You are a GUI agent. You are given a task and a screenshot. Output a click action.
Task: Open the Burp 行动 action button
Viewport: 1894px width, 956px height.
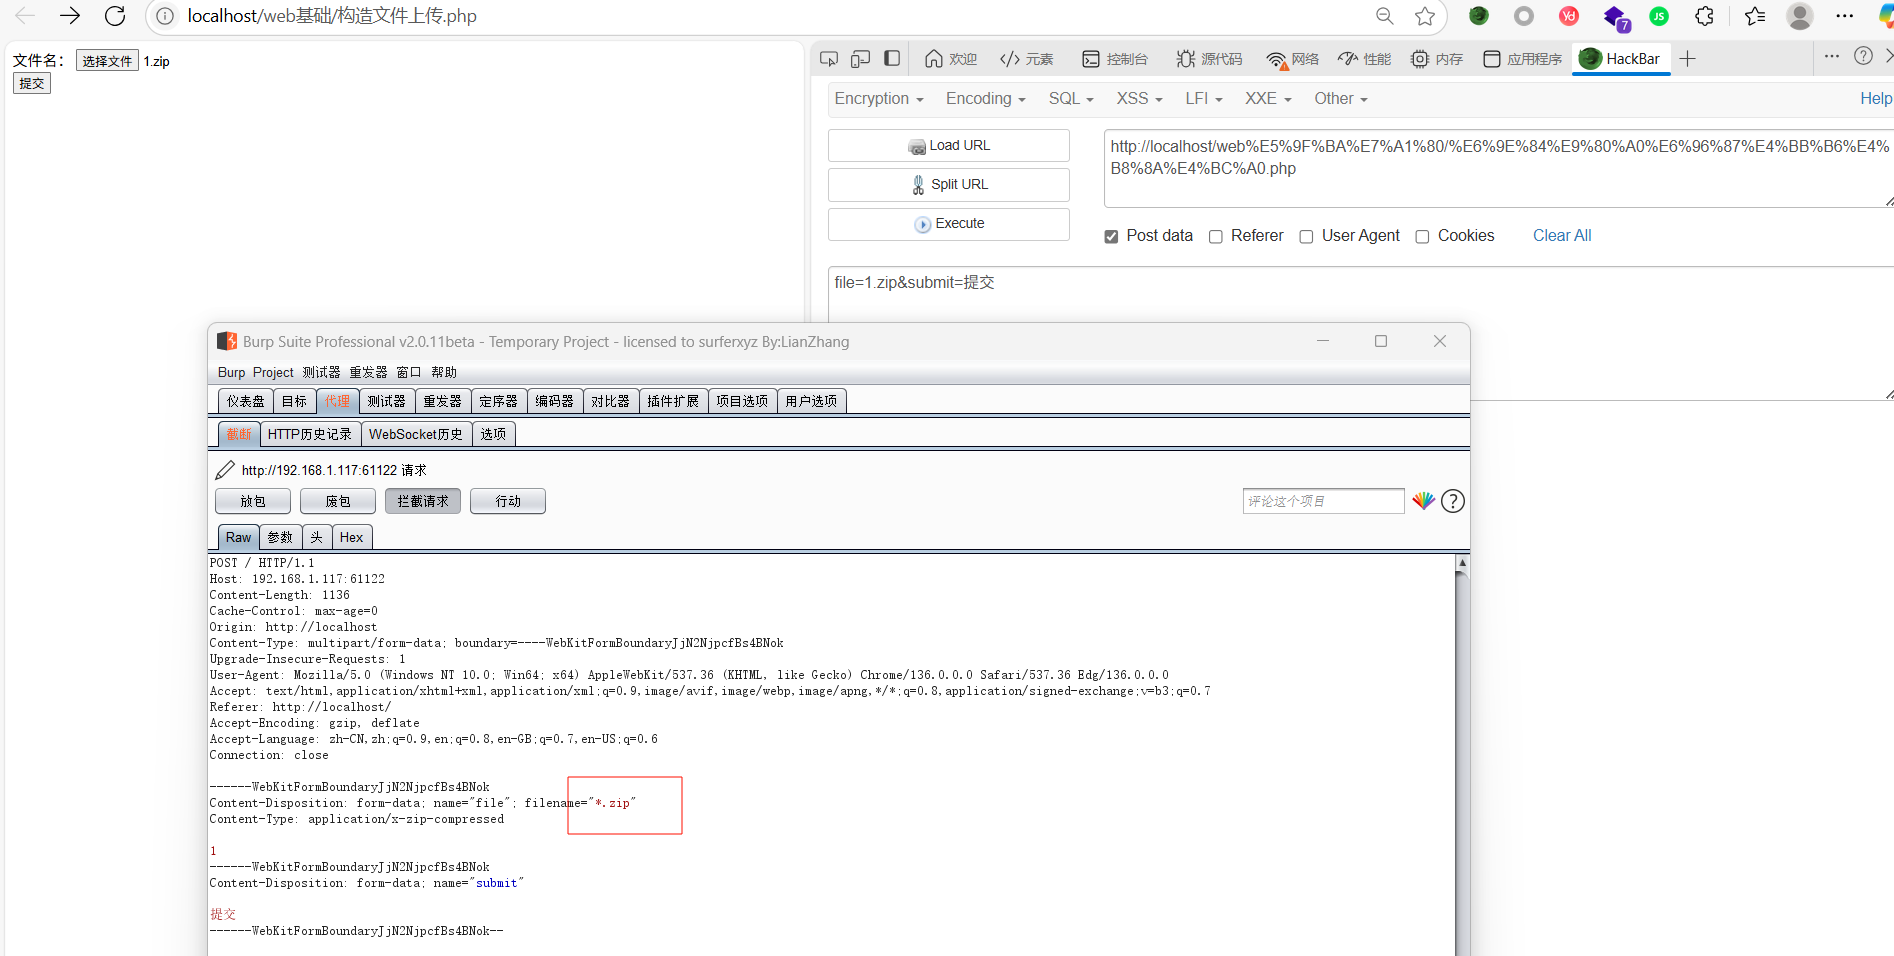(508, 501)
